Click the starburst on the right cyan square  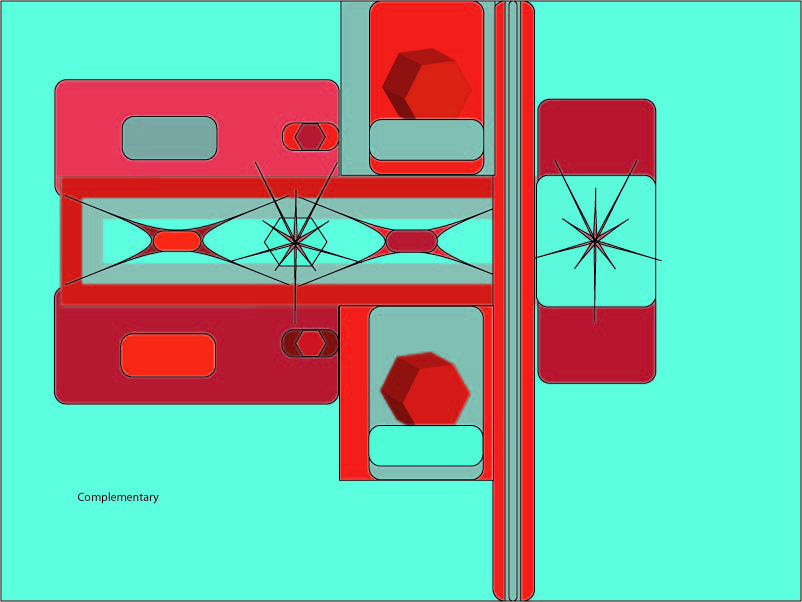(595, 240)
